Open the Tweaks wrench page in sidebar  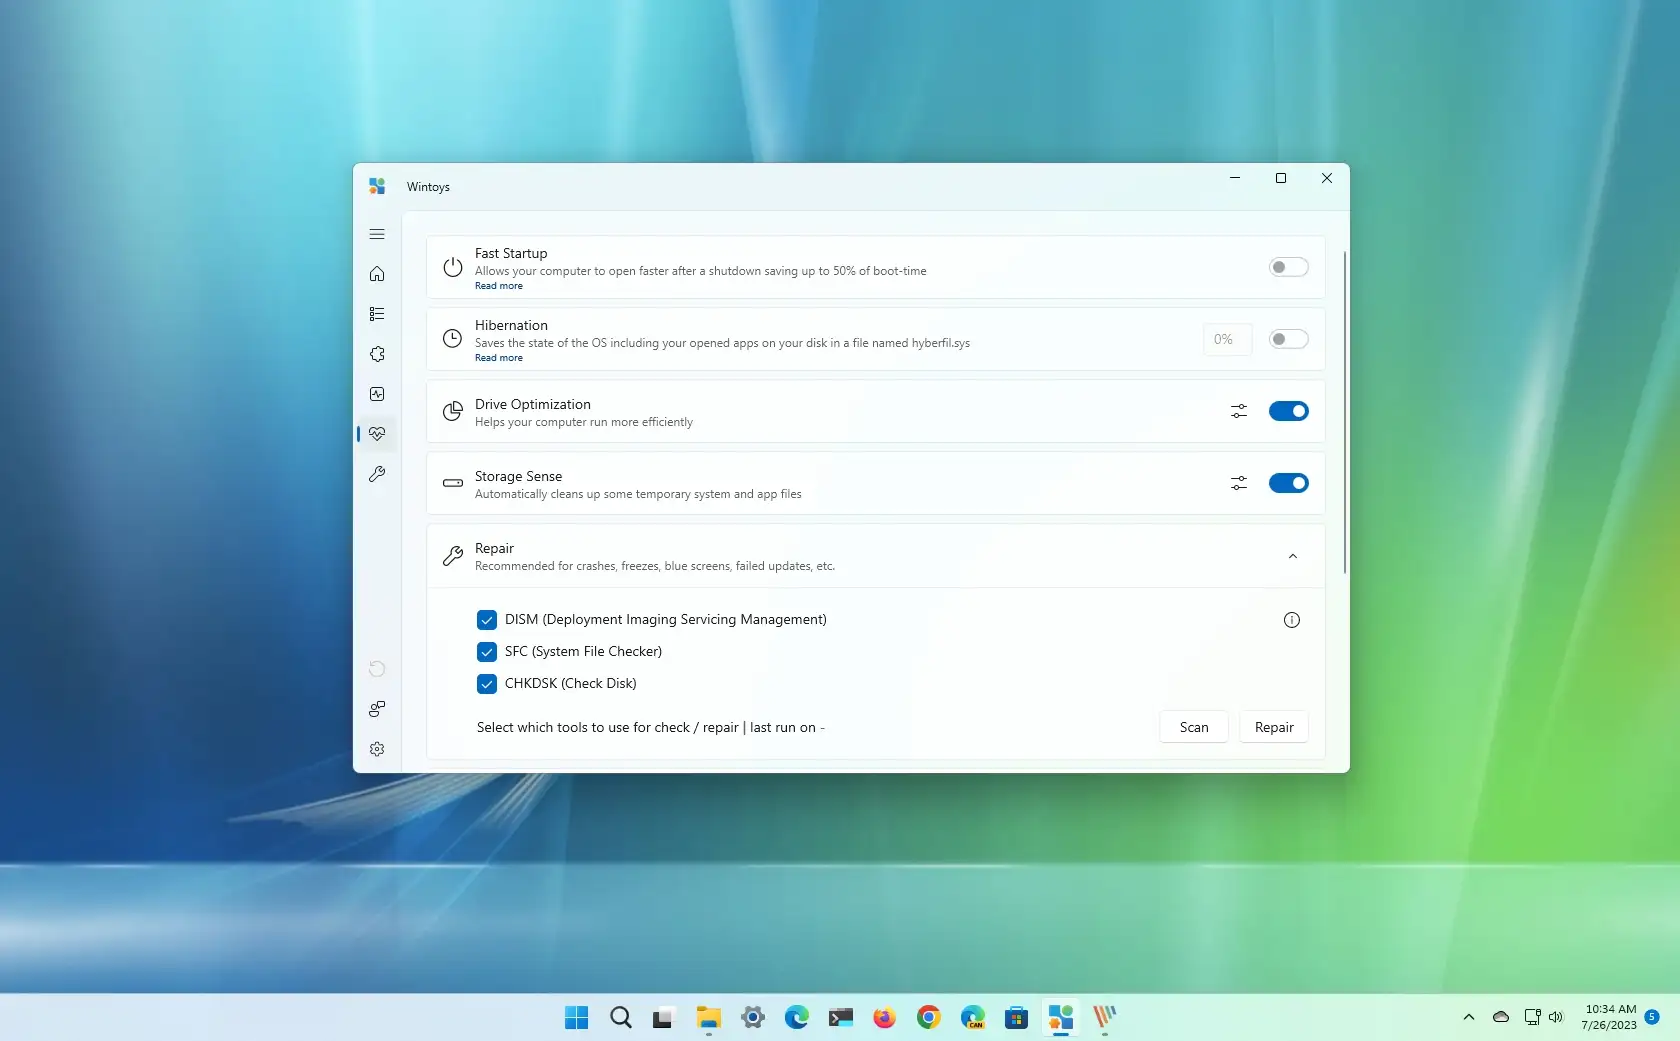pos(377,474)
